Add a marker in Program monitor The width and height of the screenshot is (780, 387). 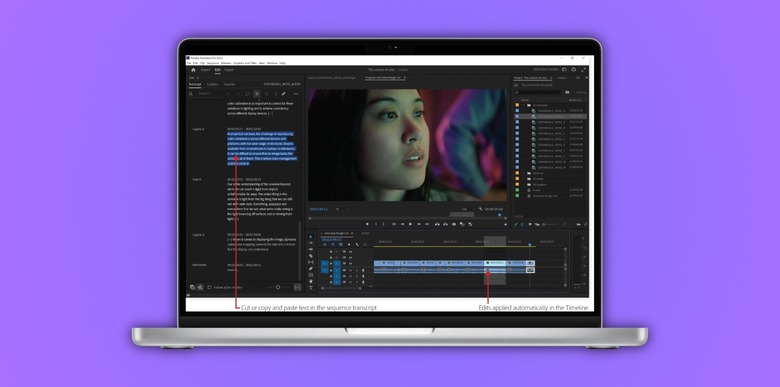coord(367,224)
